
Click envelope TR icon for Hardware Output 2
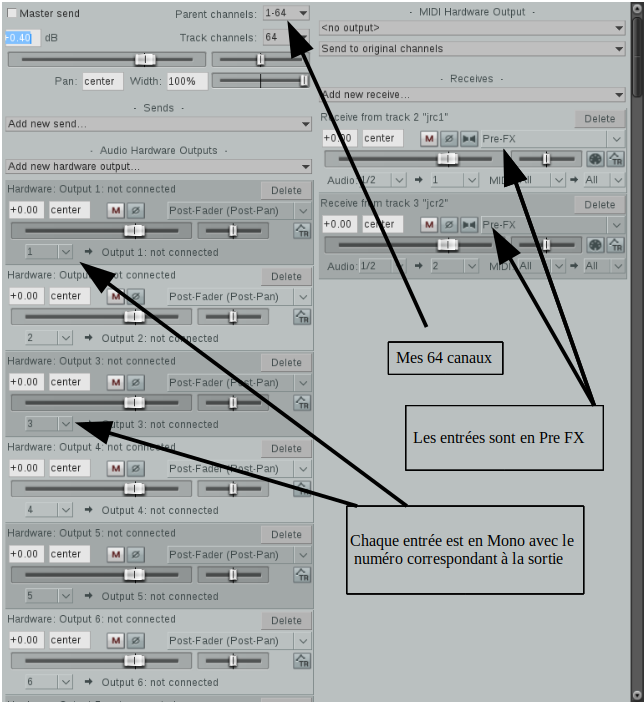302,317
